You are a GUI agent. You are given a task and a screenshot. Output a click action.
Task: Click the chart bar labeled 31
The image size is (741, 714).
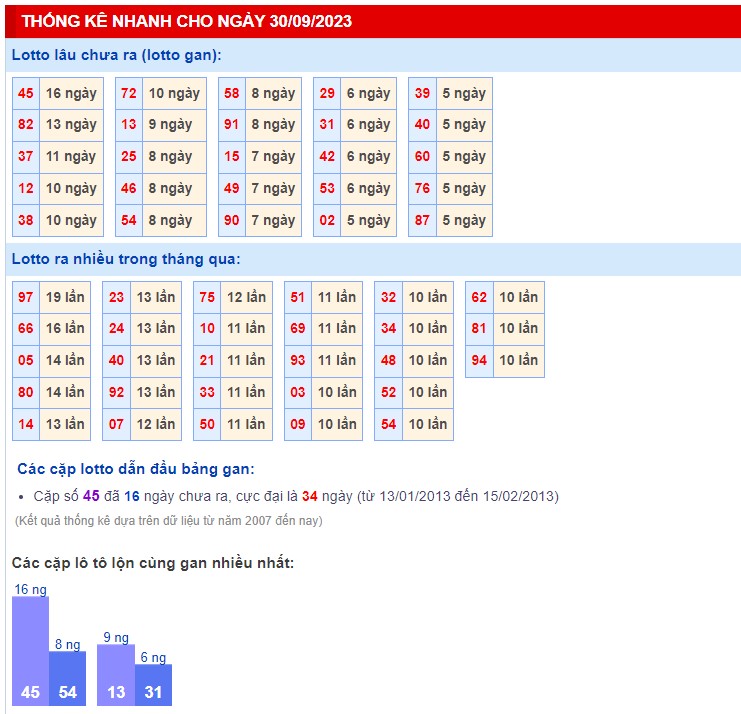pyautogui.click(x=153, y=685)
